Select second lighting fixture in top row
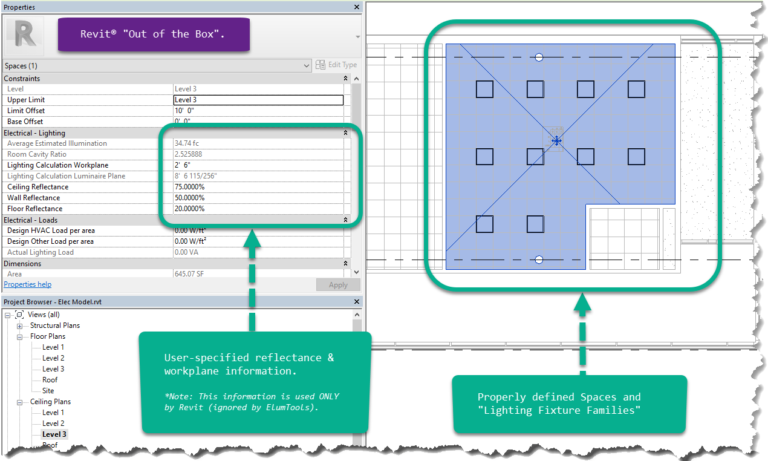Screen dimensions: 768x461 (x=535, y=89)
